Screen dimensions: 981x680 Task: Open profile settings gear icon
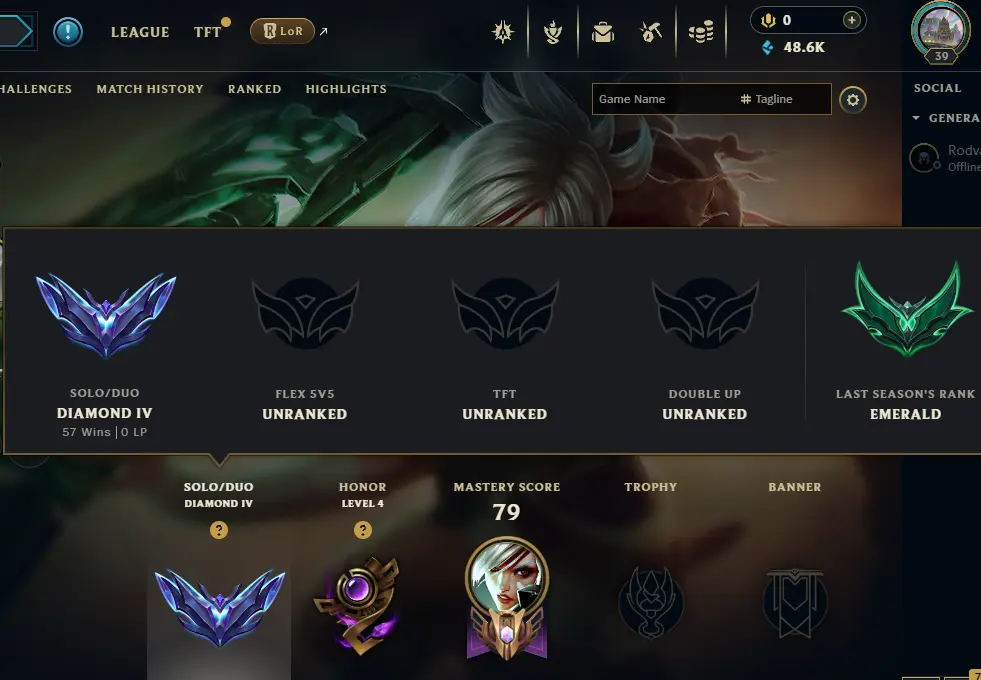pyautogui.click(x=853, y=99)
